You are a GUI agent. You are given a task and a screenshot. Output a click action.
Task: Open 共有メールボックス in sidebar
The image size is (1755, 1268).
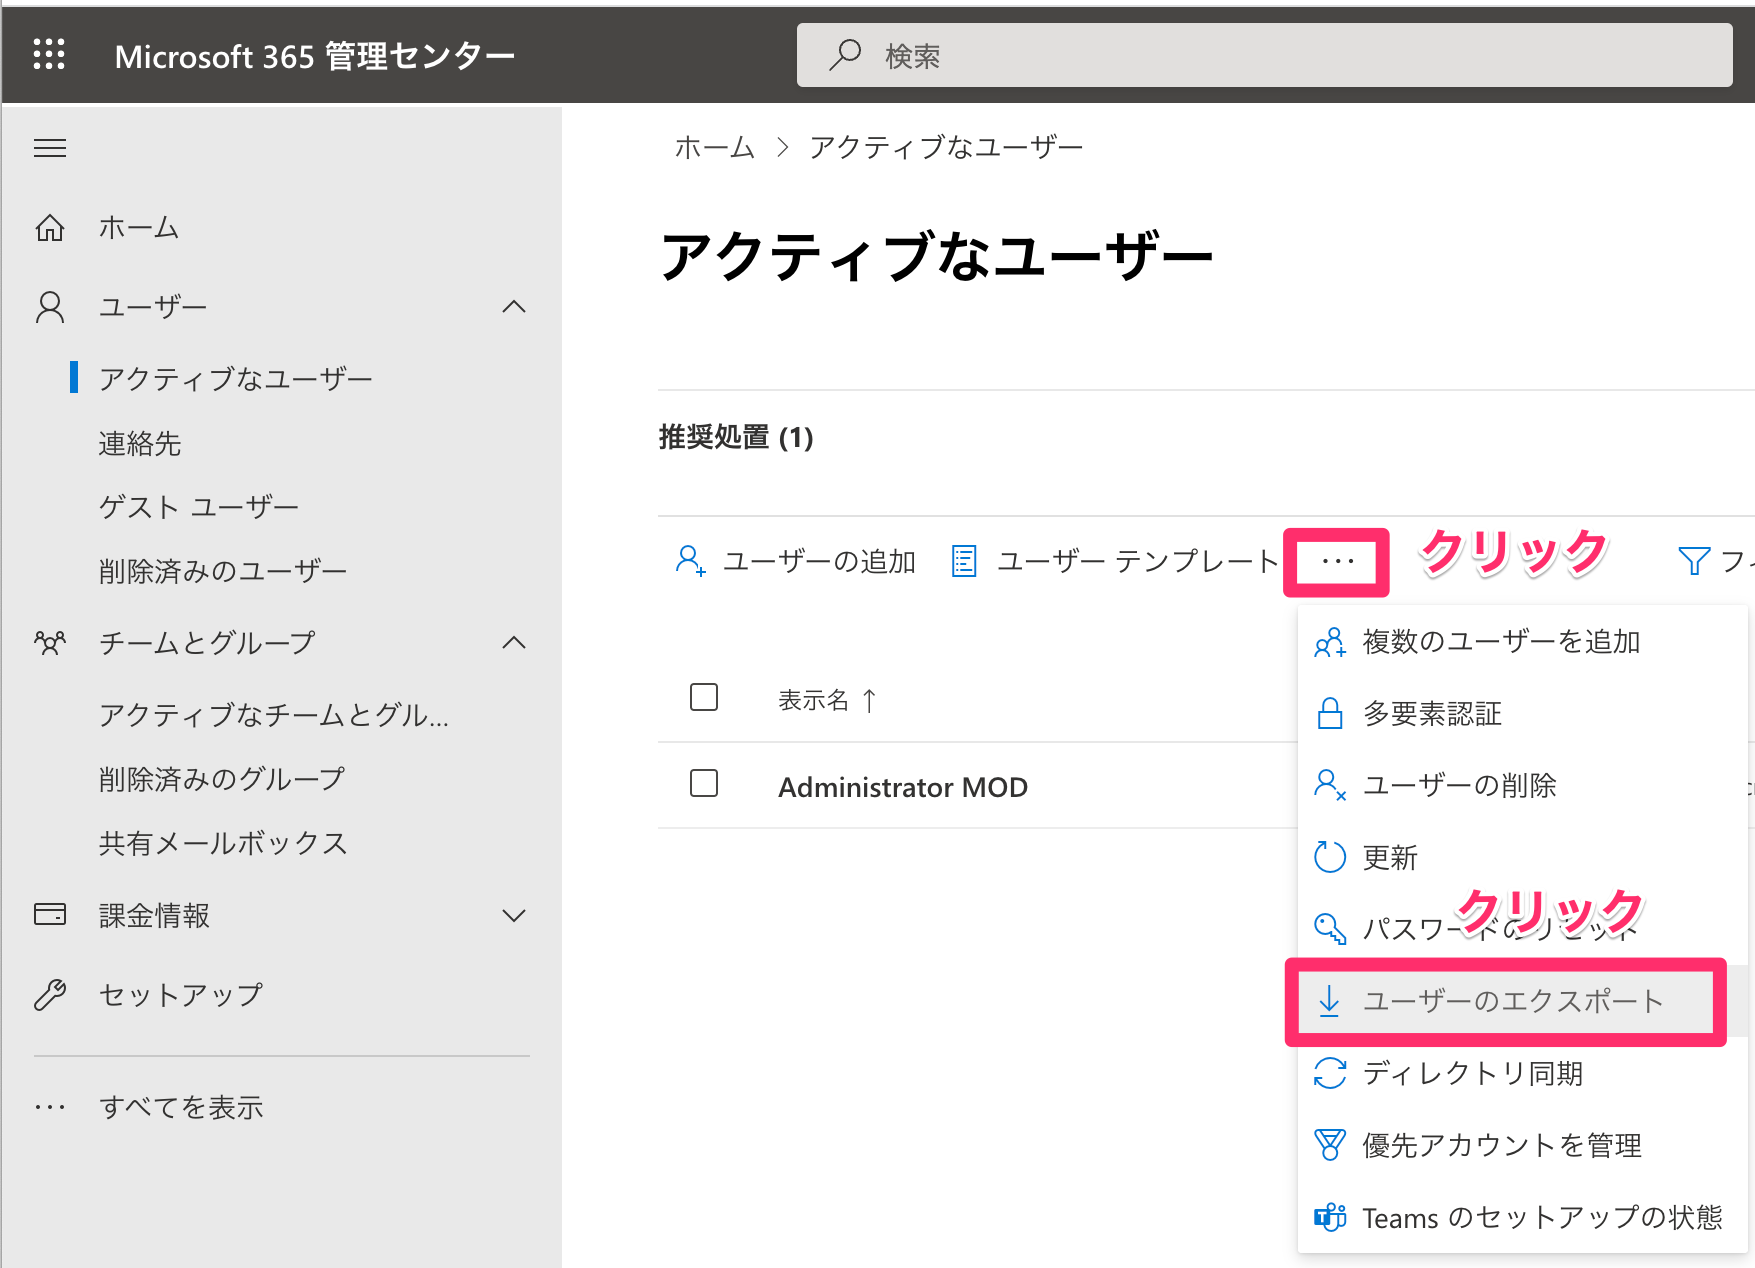coord(223,843)
